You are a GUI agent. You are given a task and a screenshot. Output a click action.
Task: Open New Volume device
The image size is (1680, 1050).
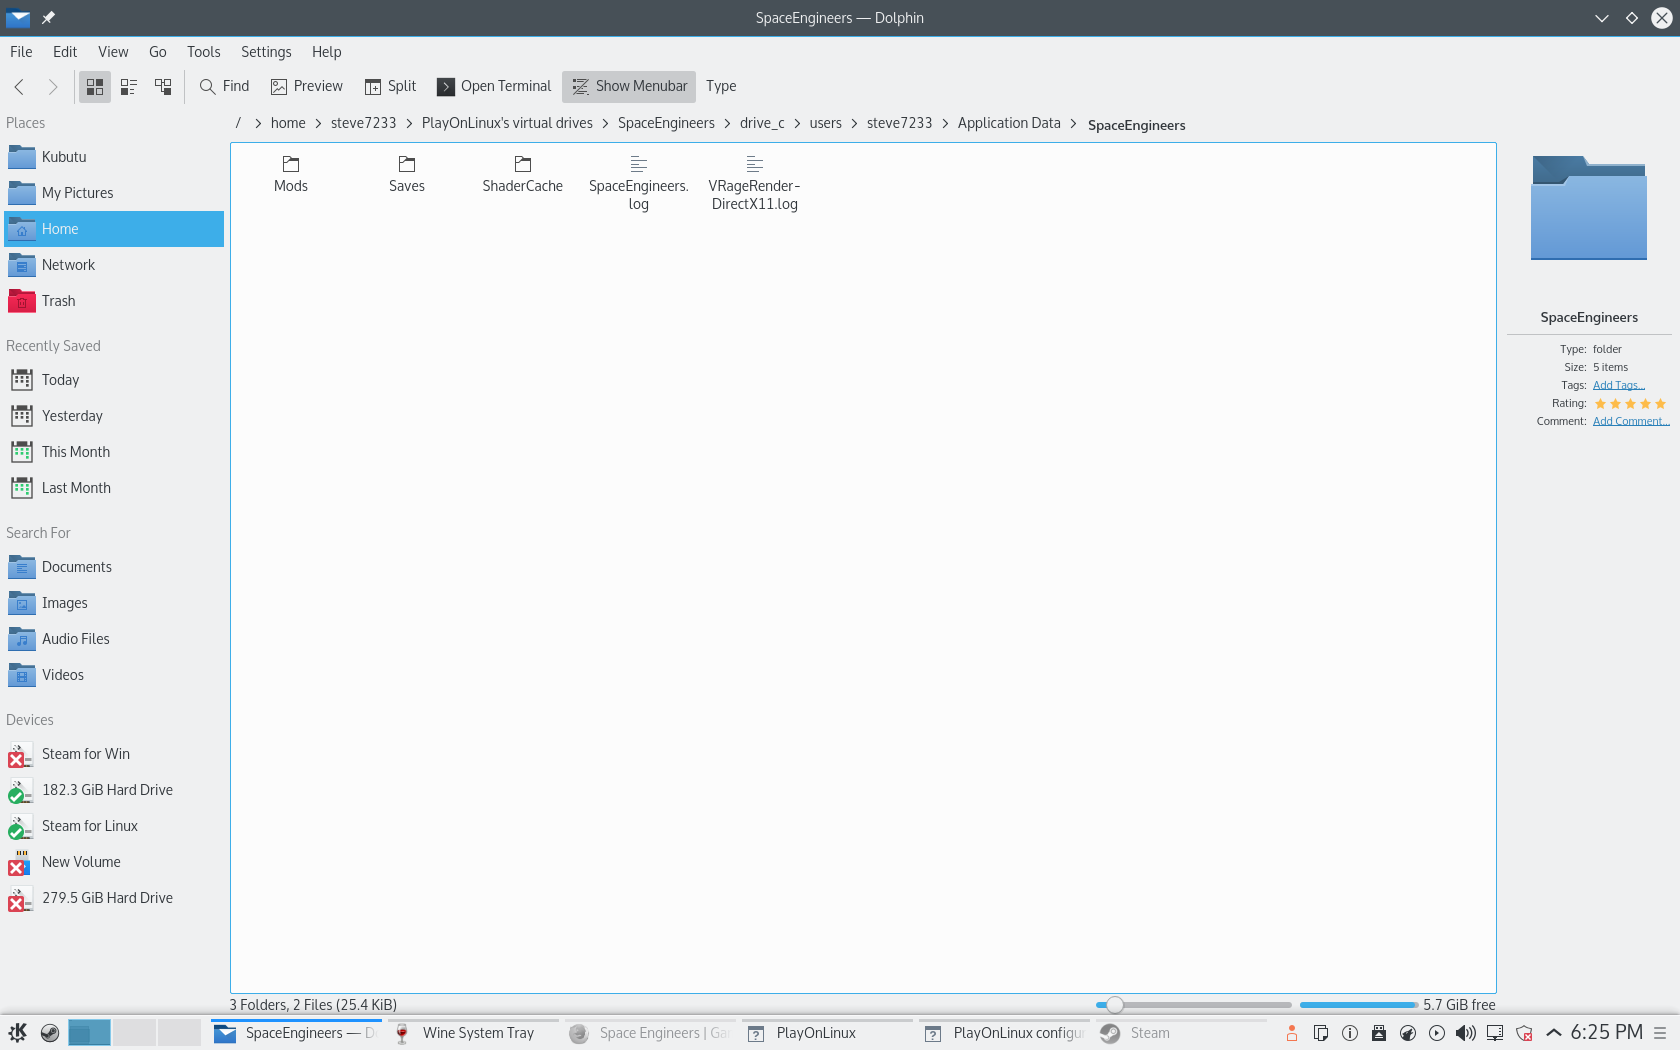coord(114,862)
